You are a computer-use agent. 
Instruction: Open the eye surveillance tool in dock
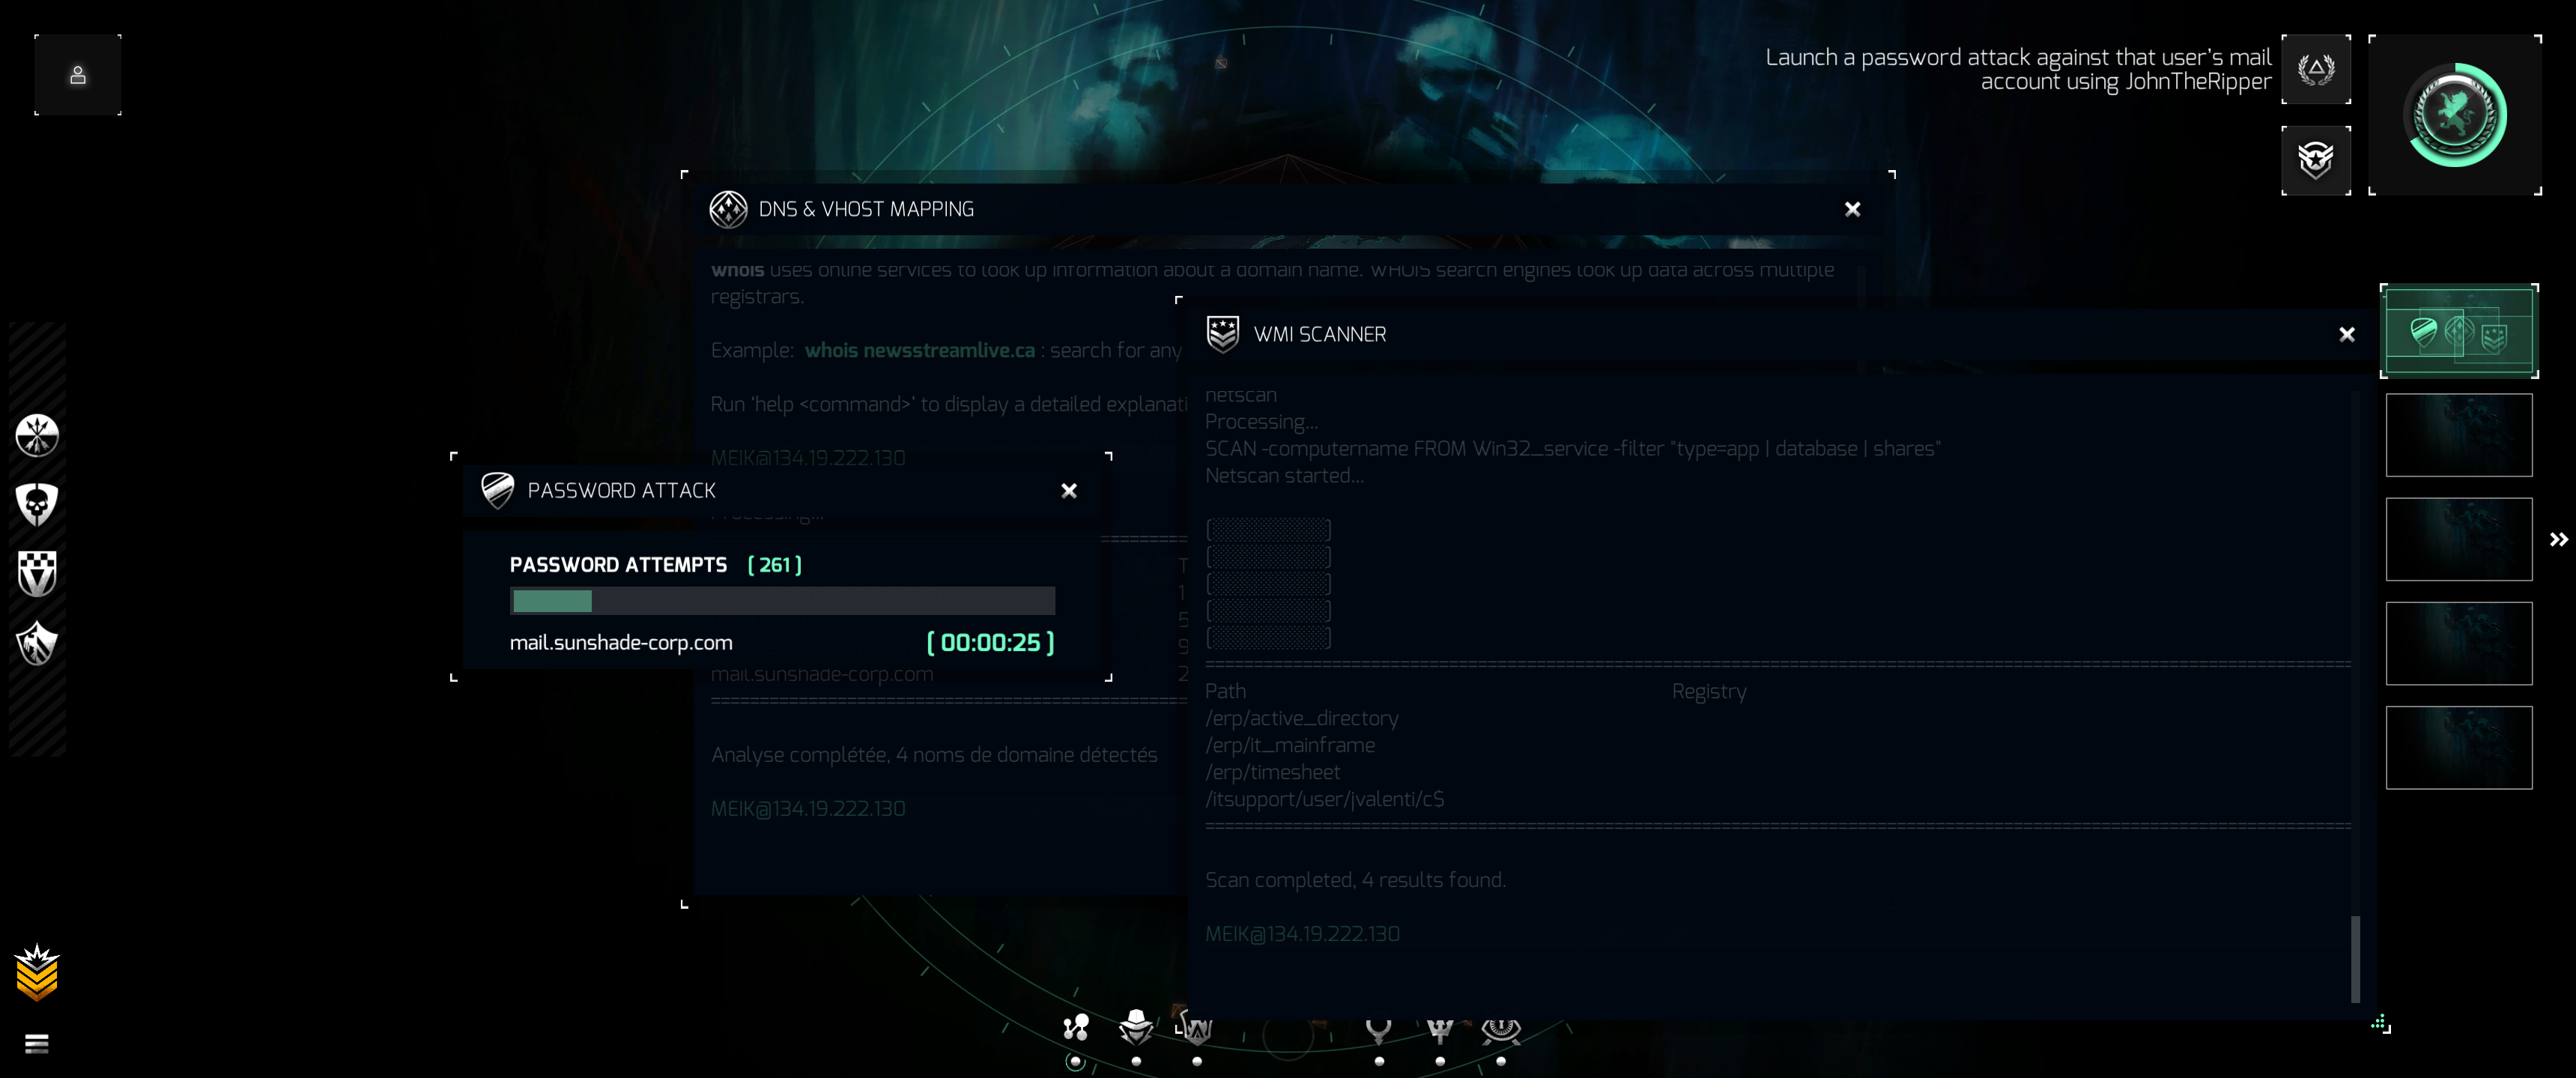1500,1028
